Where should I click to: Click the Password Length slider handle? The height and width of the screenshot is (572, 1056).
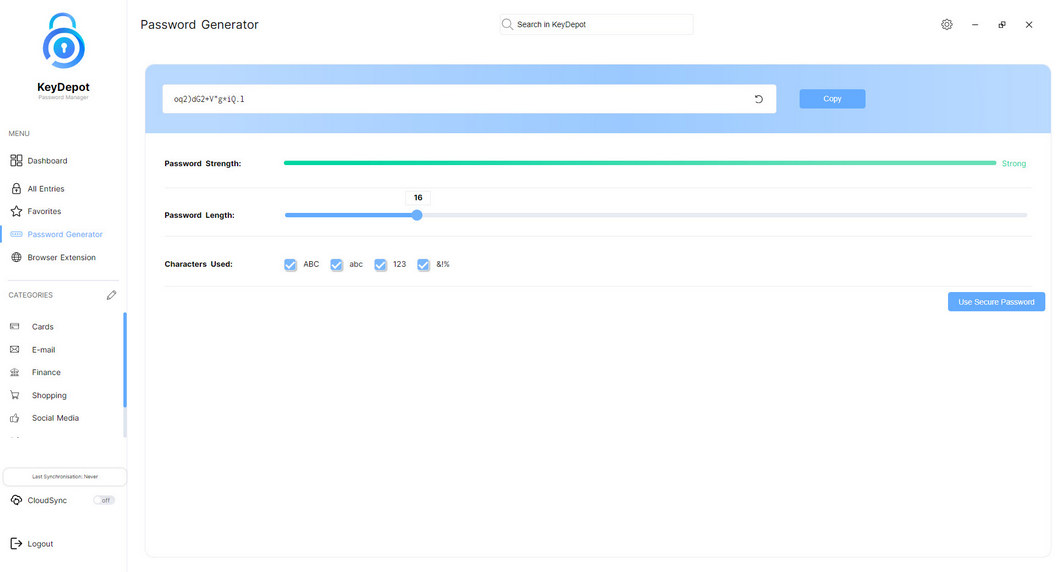[417, 215]
